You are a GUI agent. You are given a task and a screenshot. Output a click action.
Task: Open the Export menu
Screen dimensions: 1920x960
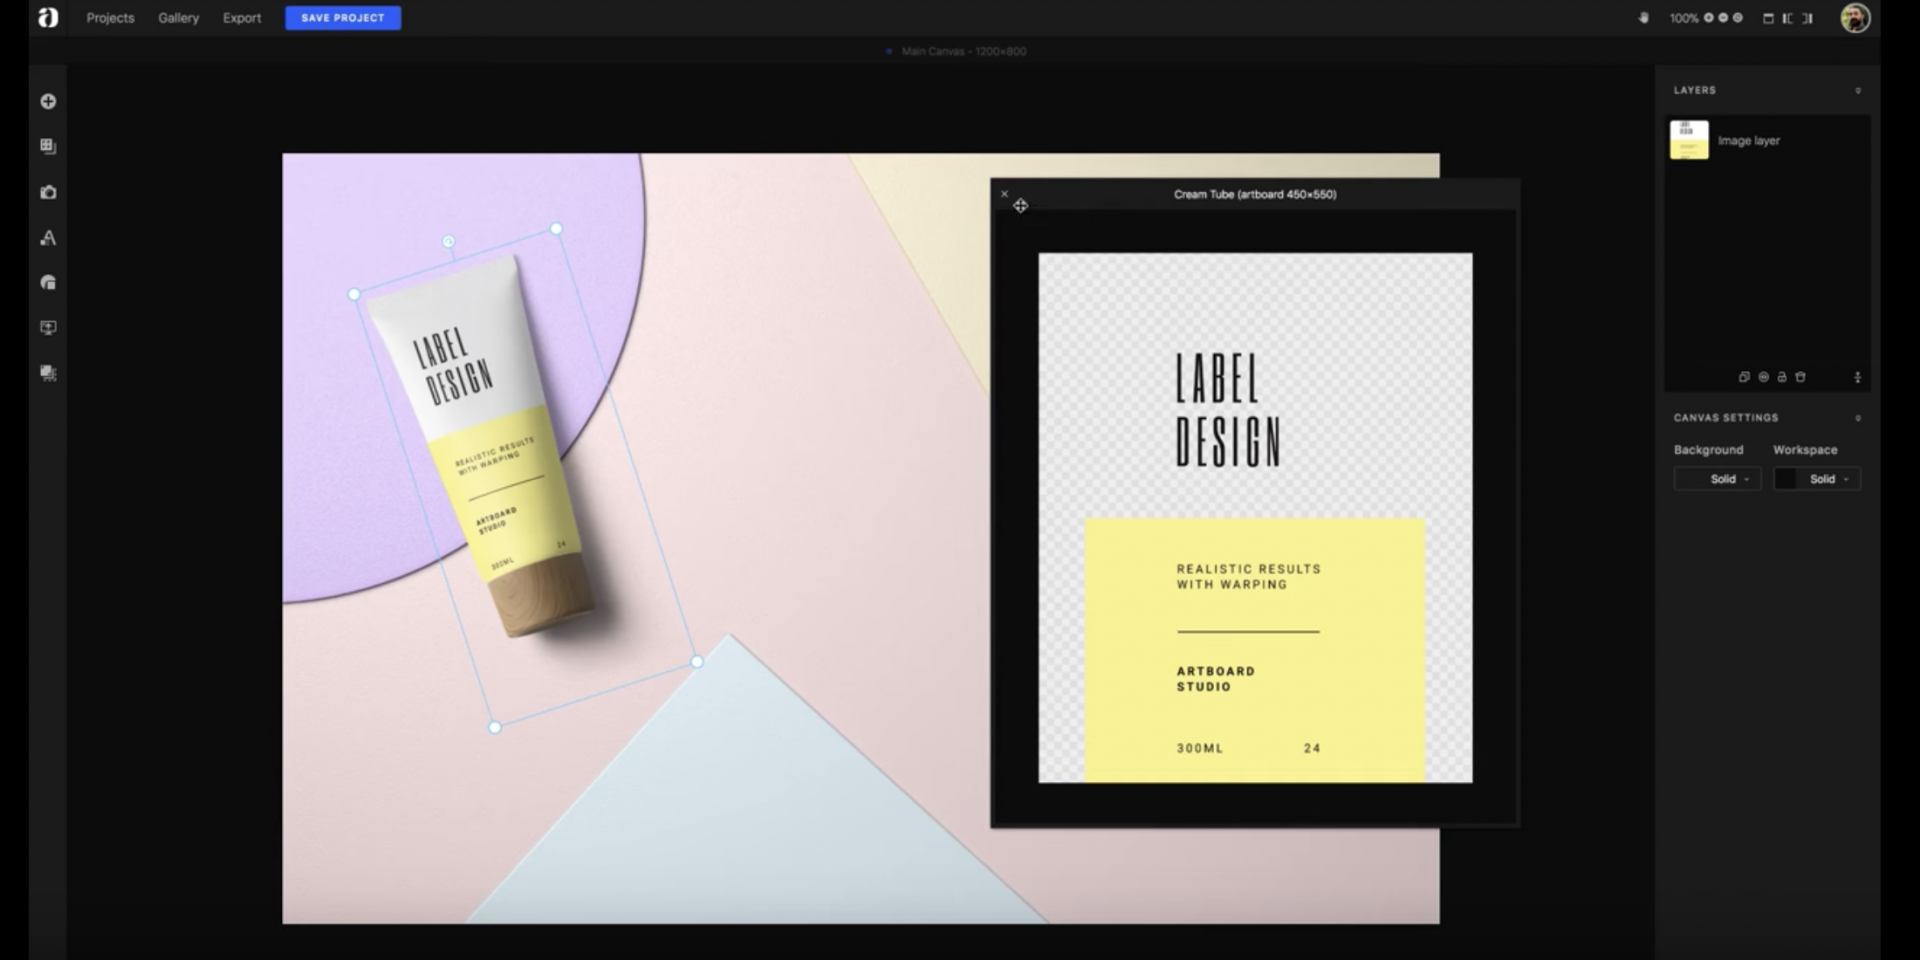[242, 18]
